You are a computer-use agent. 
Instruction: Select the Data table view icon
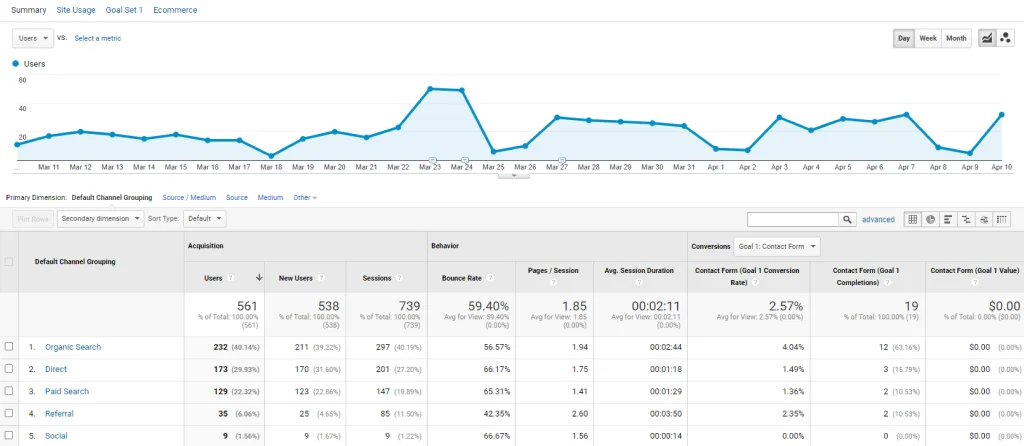coord(912,219)
